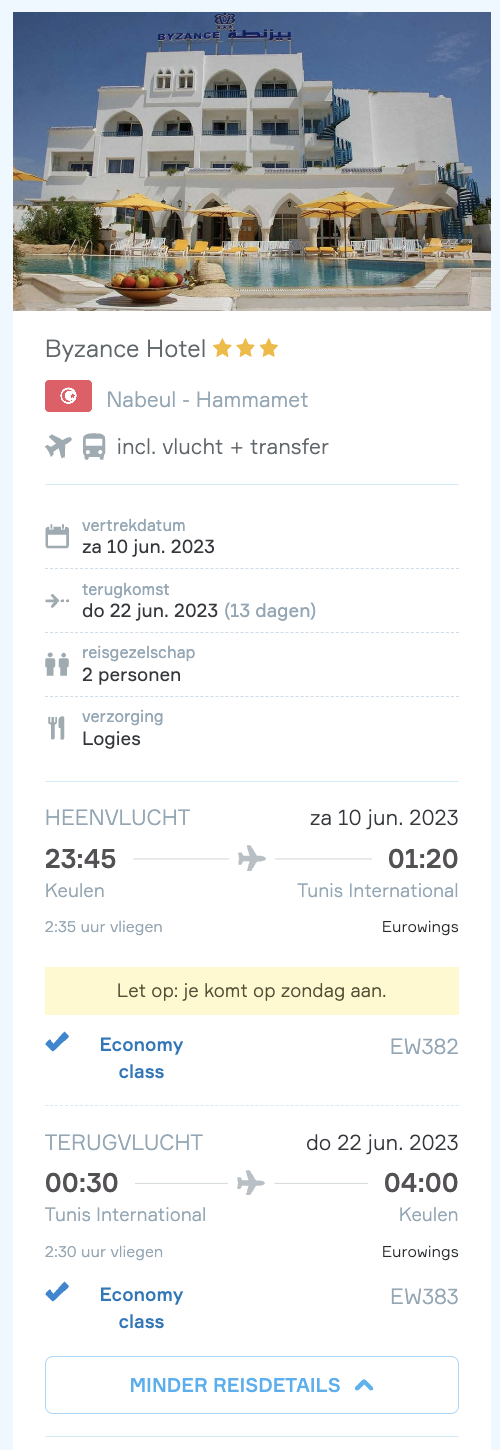Click the bus transfer icon
Screen dimensions: 500x1450
[94, 446]
